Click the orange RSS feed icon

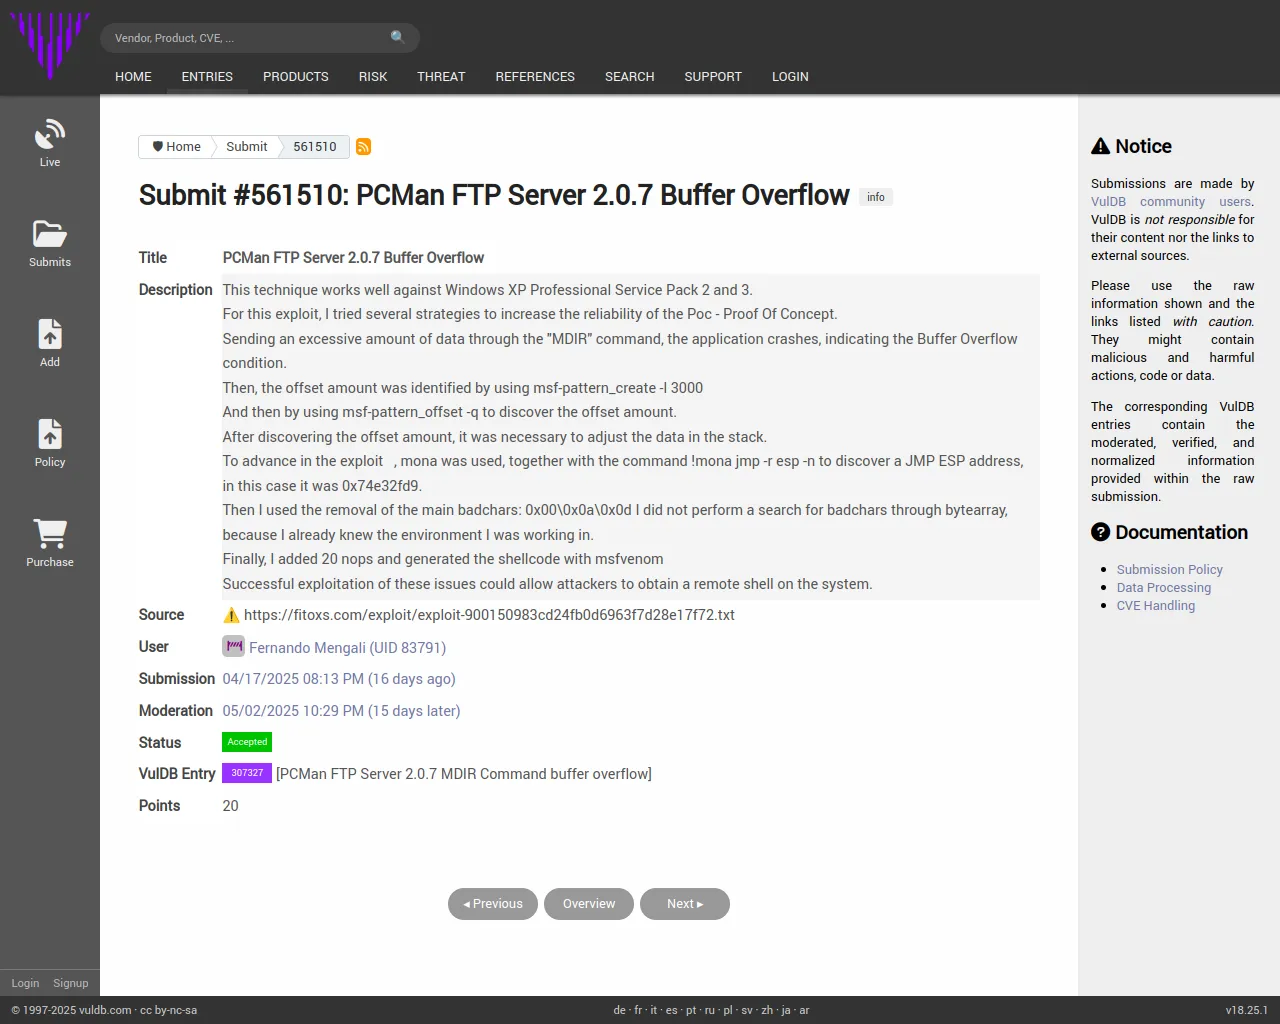[x=364, y=147]
